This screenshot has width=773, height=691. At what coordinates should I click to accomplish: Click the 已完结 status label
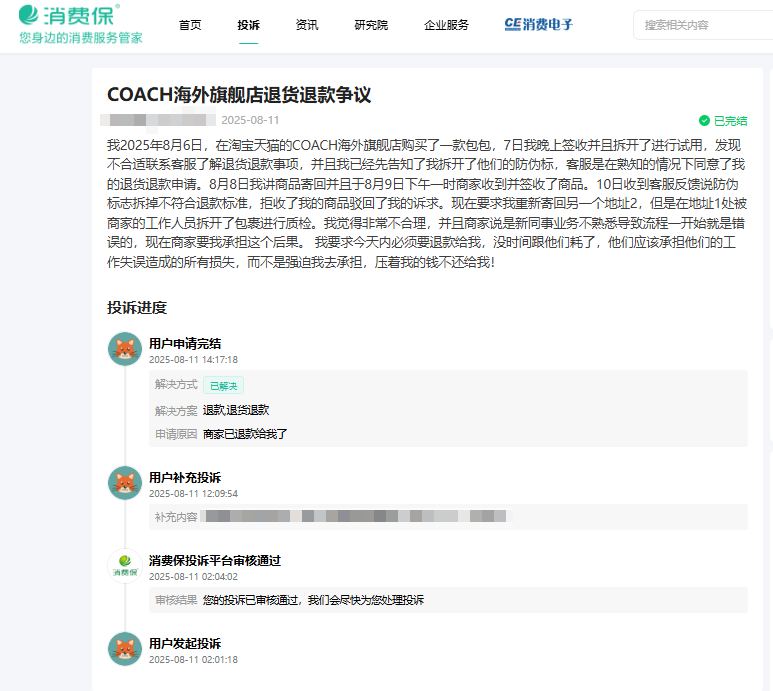(x=730, y=121)
